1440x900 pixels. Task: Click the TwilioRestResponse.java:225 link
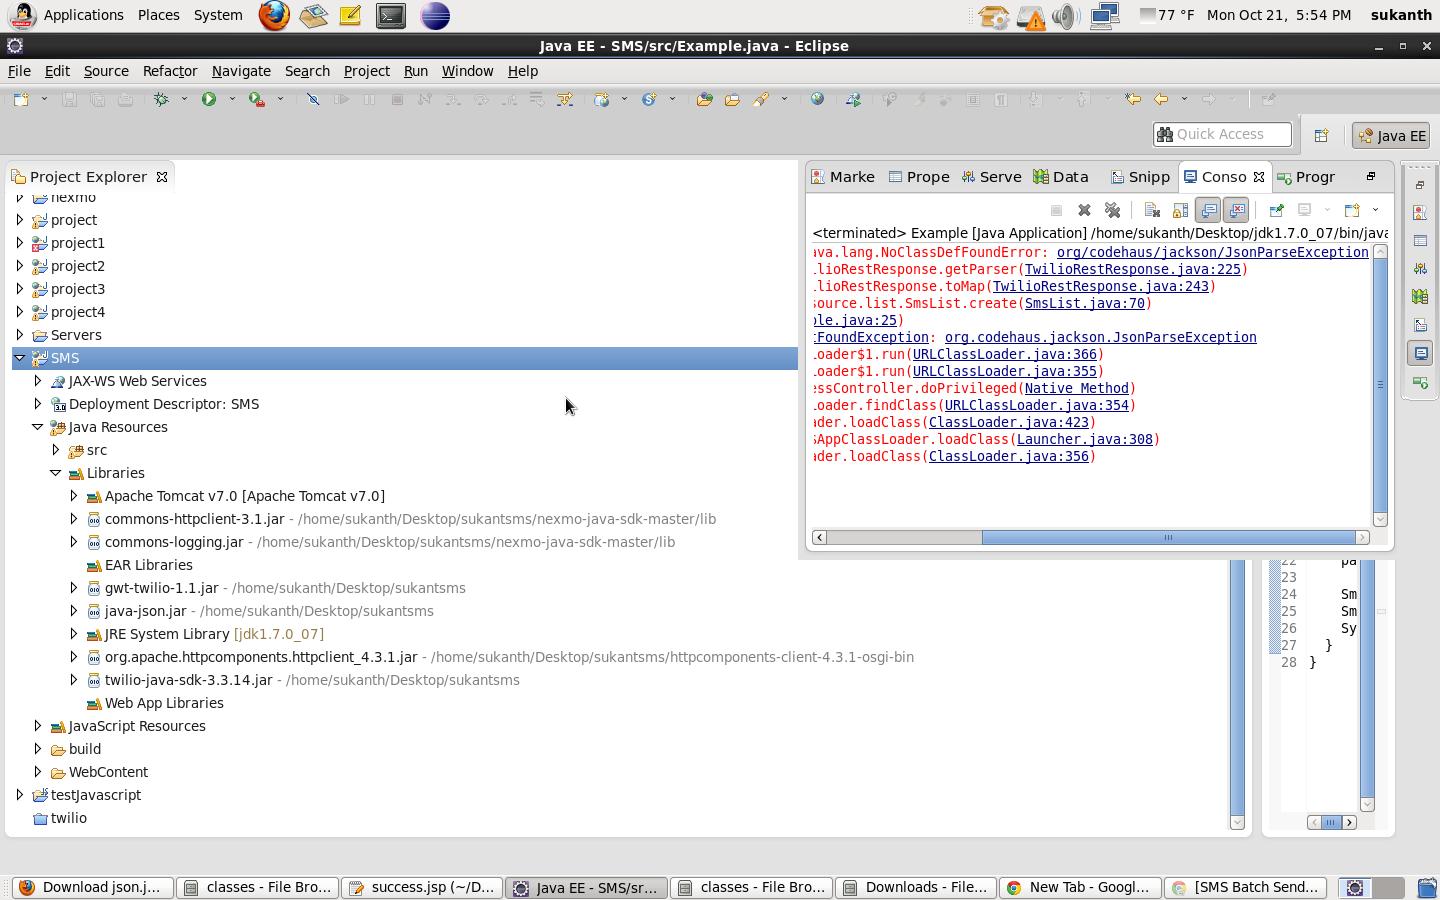(1132, 269)
